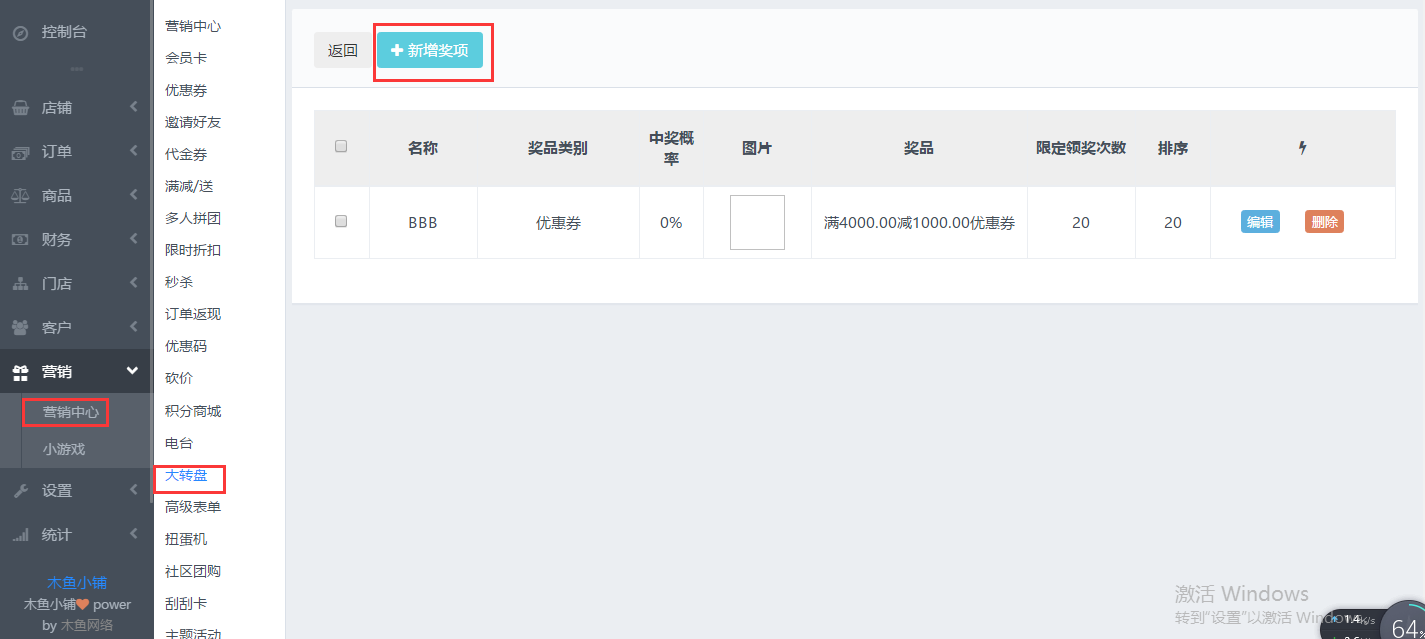
Task: Collapse the 营销 menu chevron
Action: click(132, 371)
